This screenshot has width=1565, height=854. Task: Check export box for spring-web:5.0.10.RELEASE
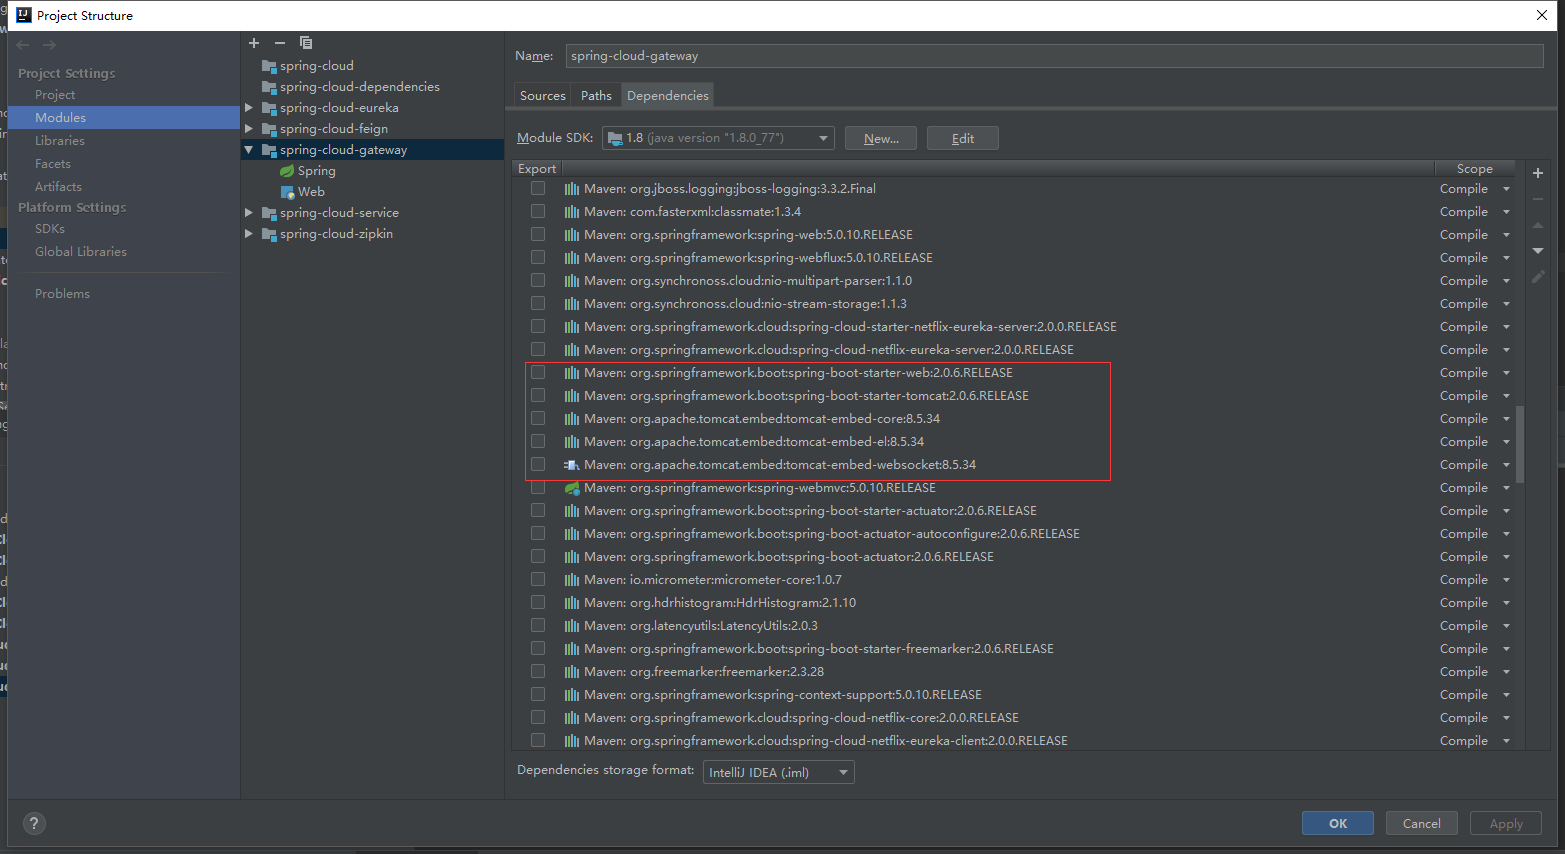pyautogui.click(x=538, y=234)
